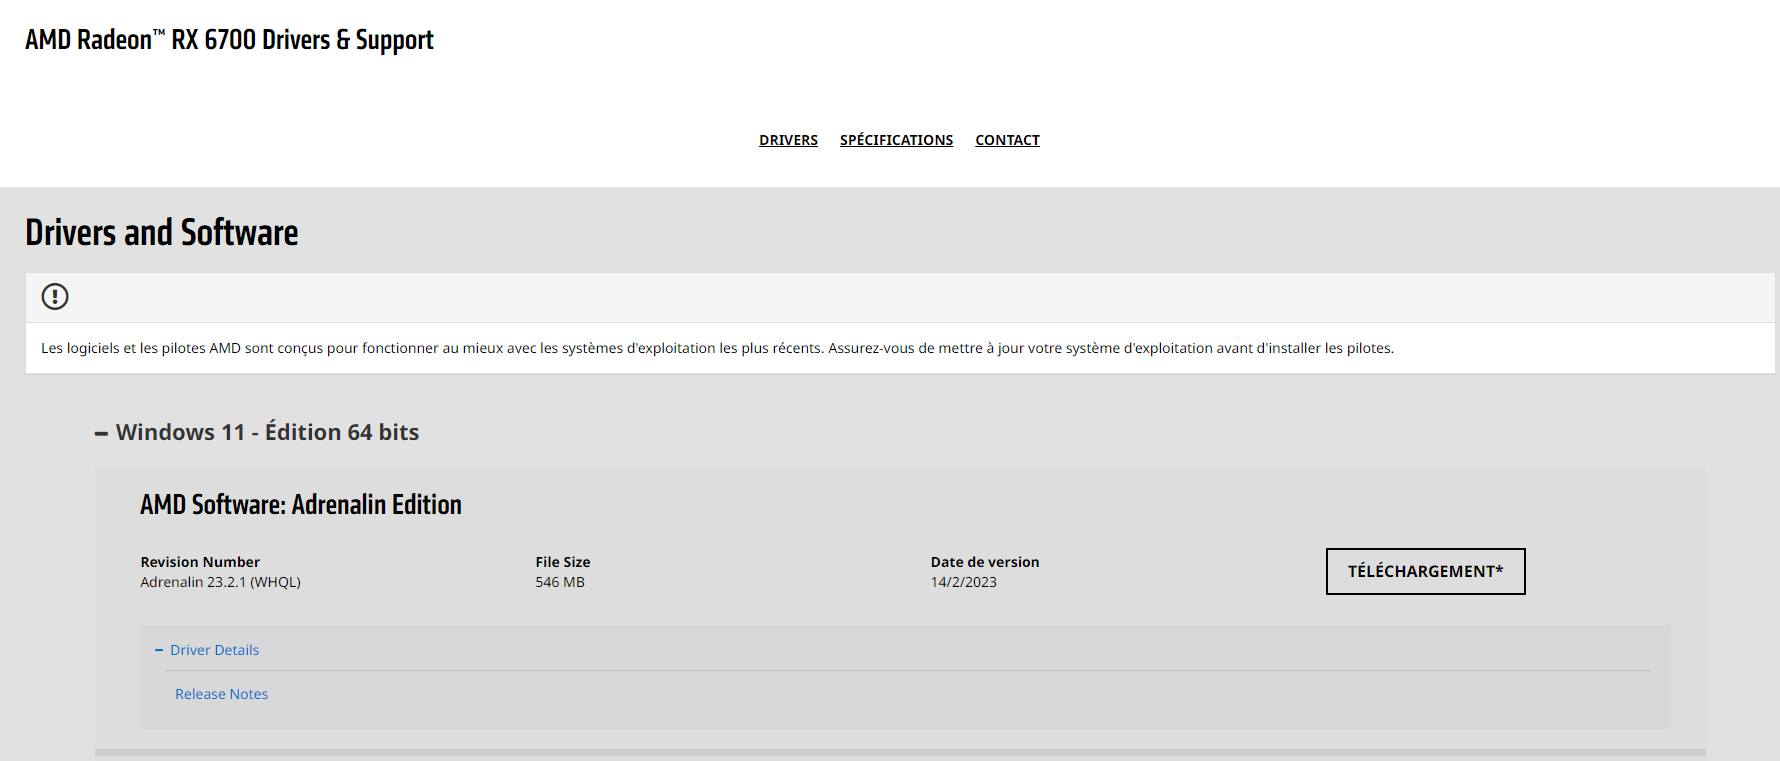Screen dimensions: 1780x761
Task: Click the 546 MB file size value
Action: point(560,582)
